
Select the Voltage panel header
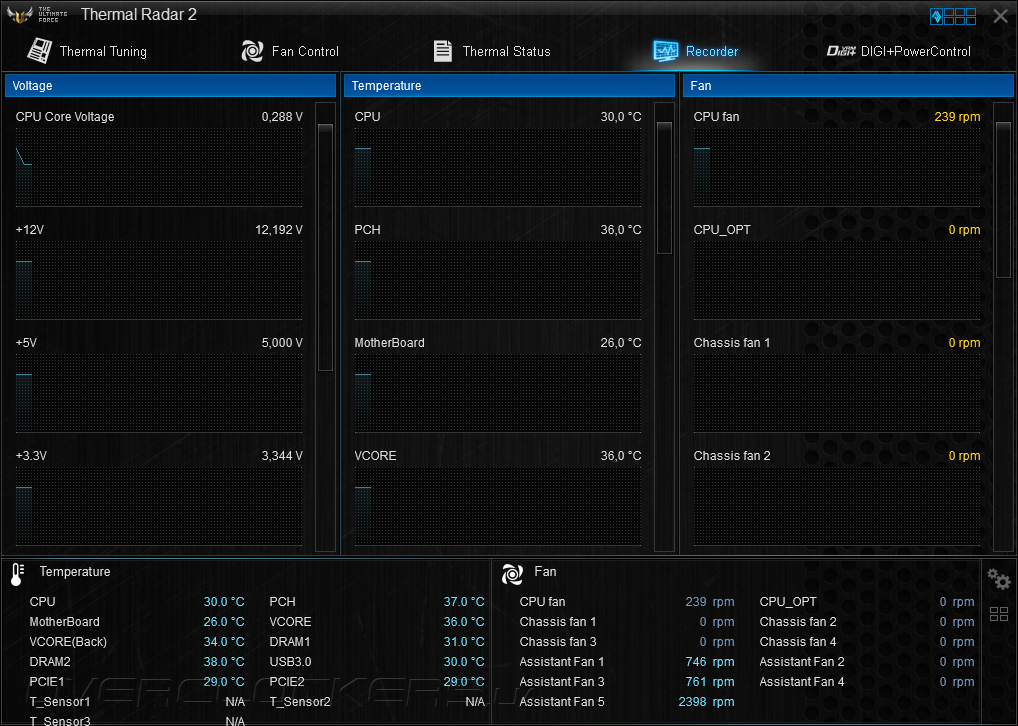click(x=170, y=86)
